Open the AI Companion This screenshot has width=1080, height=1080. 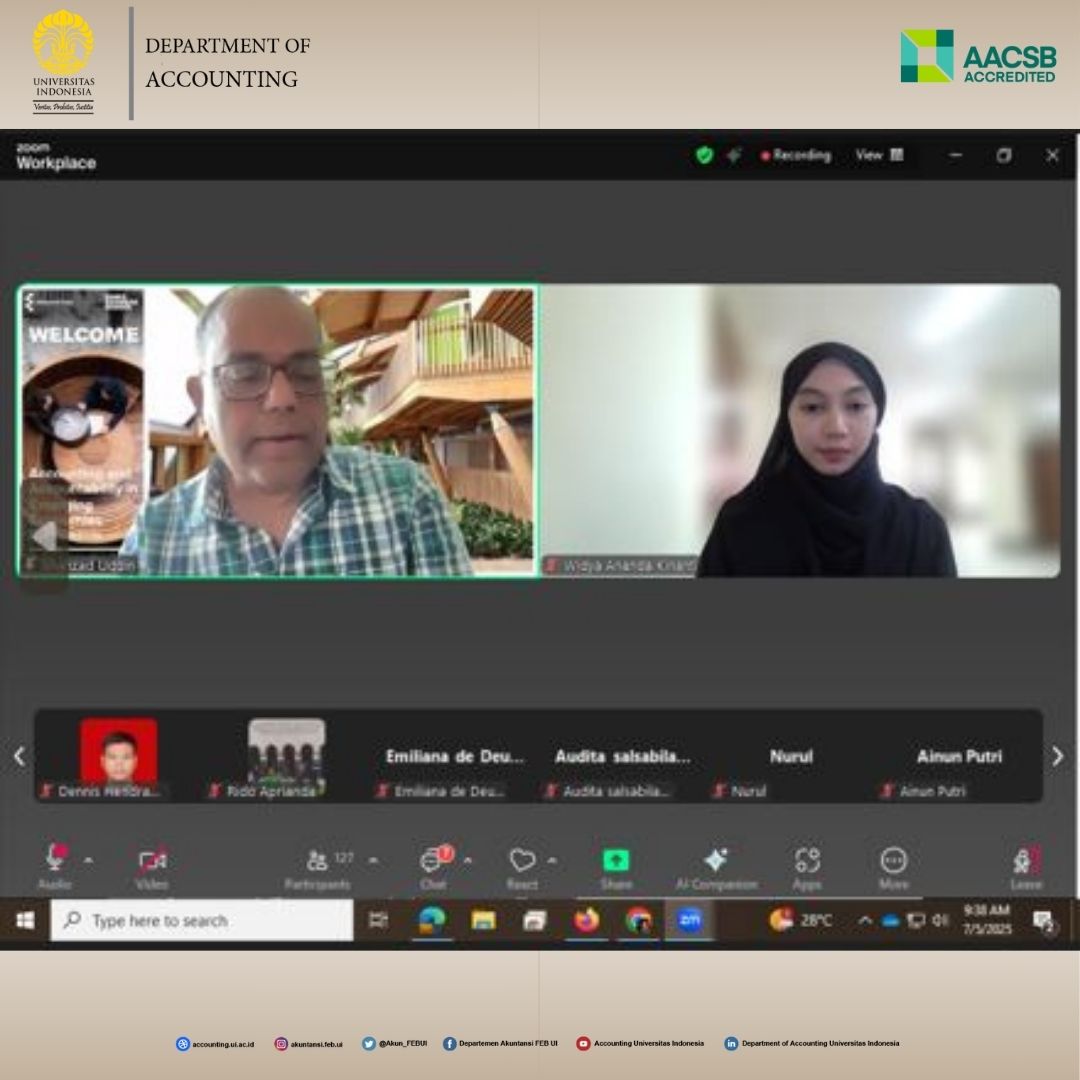click(x=716, y=860)
